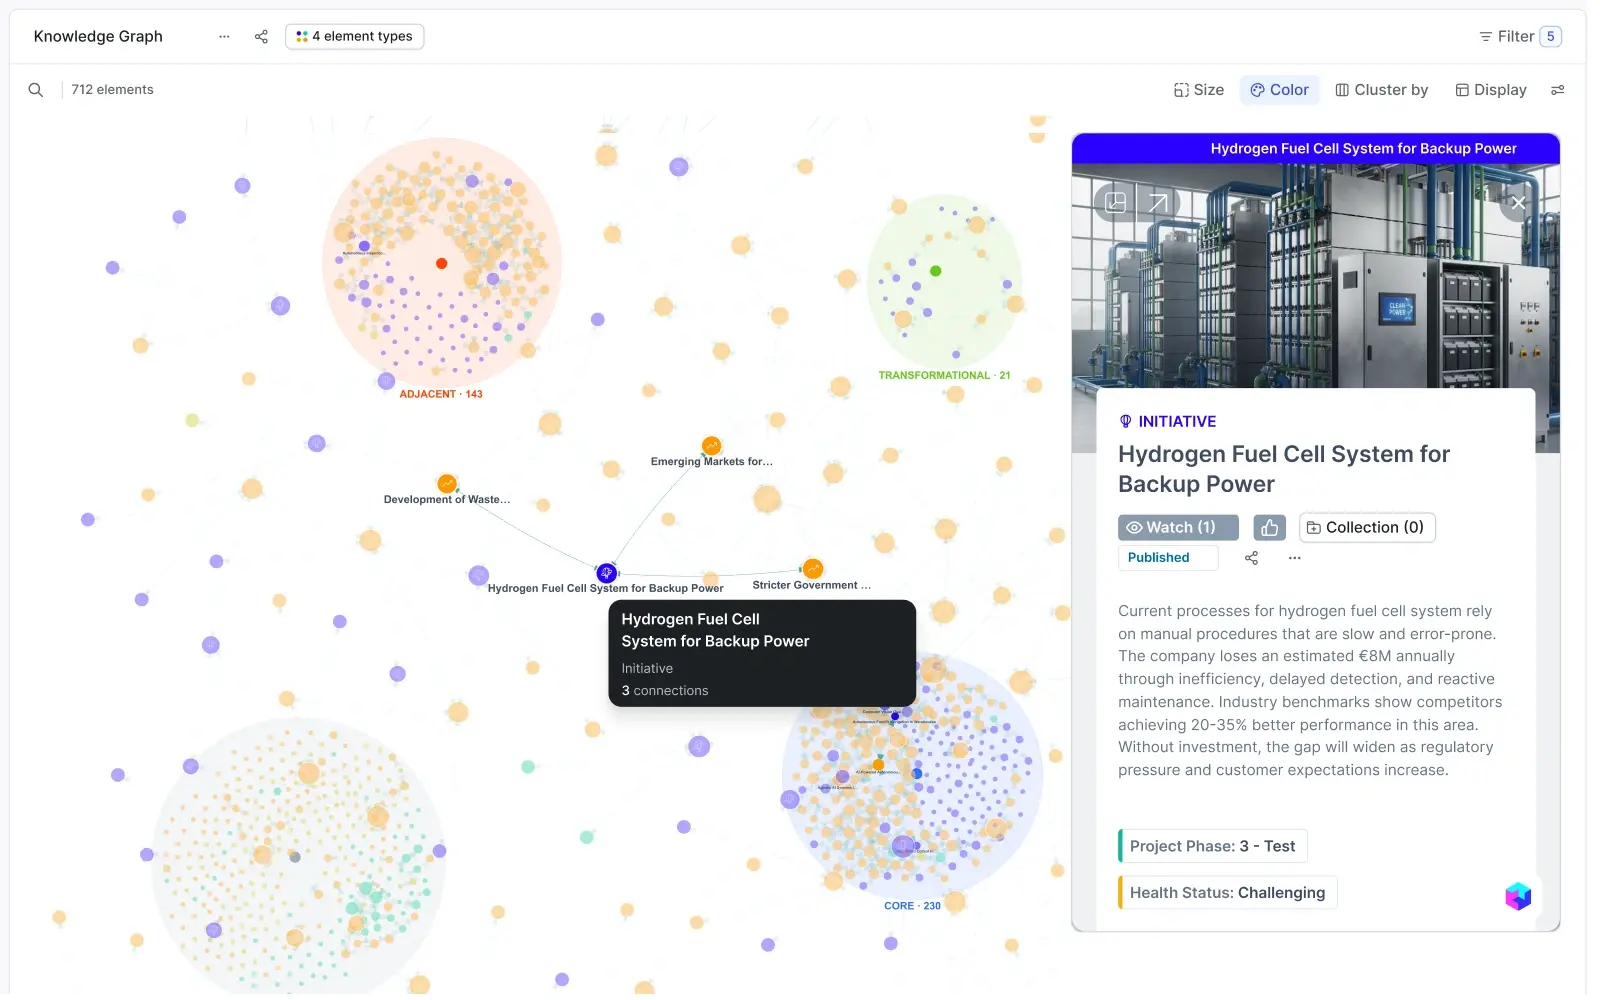Open the Display options

(x=1491, y=90)
